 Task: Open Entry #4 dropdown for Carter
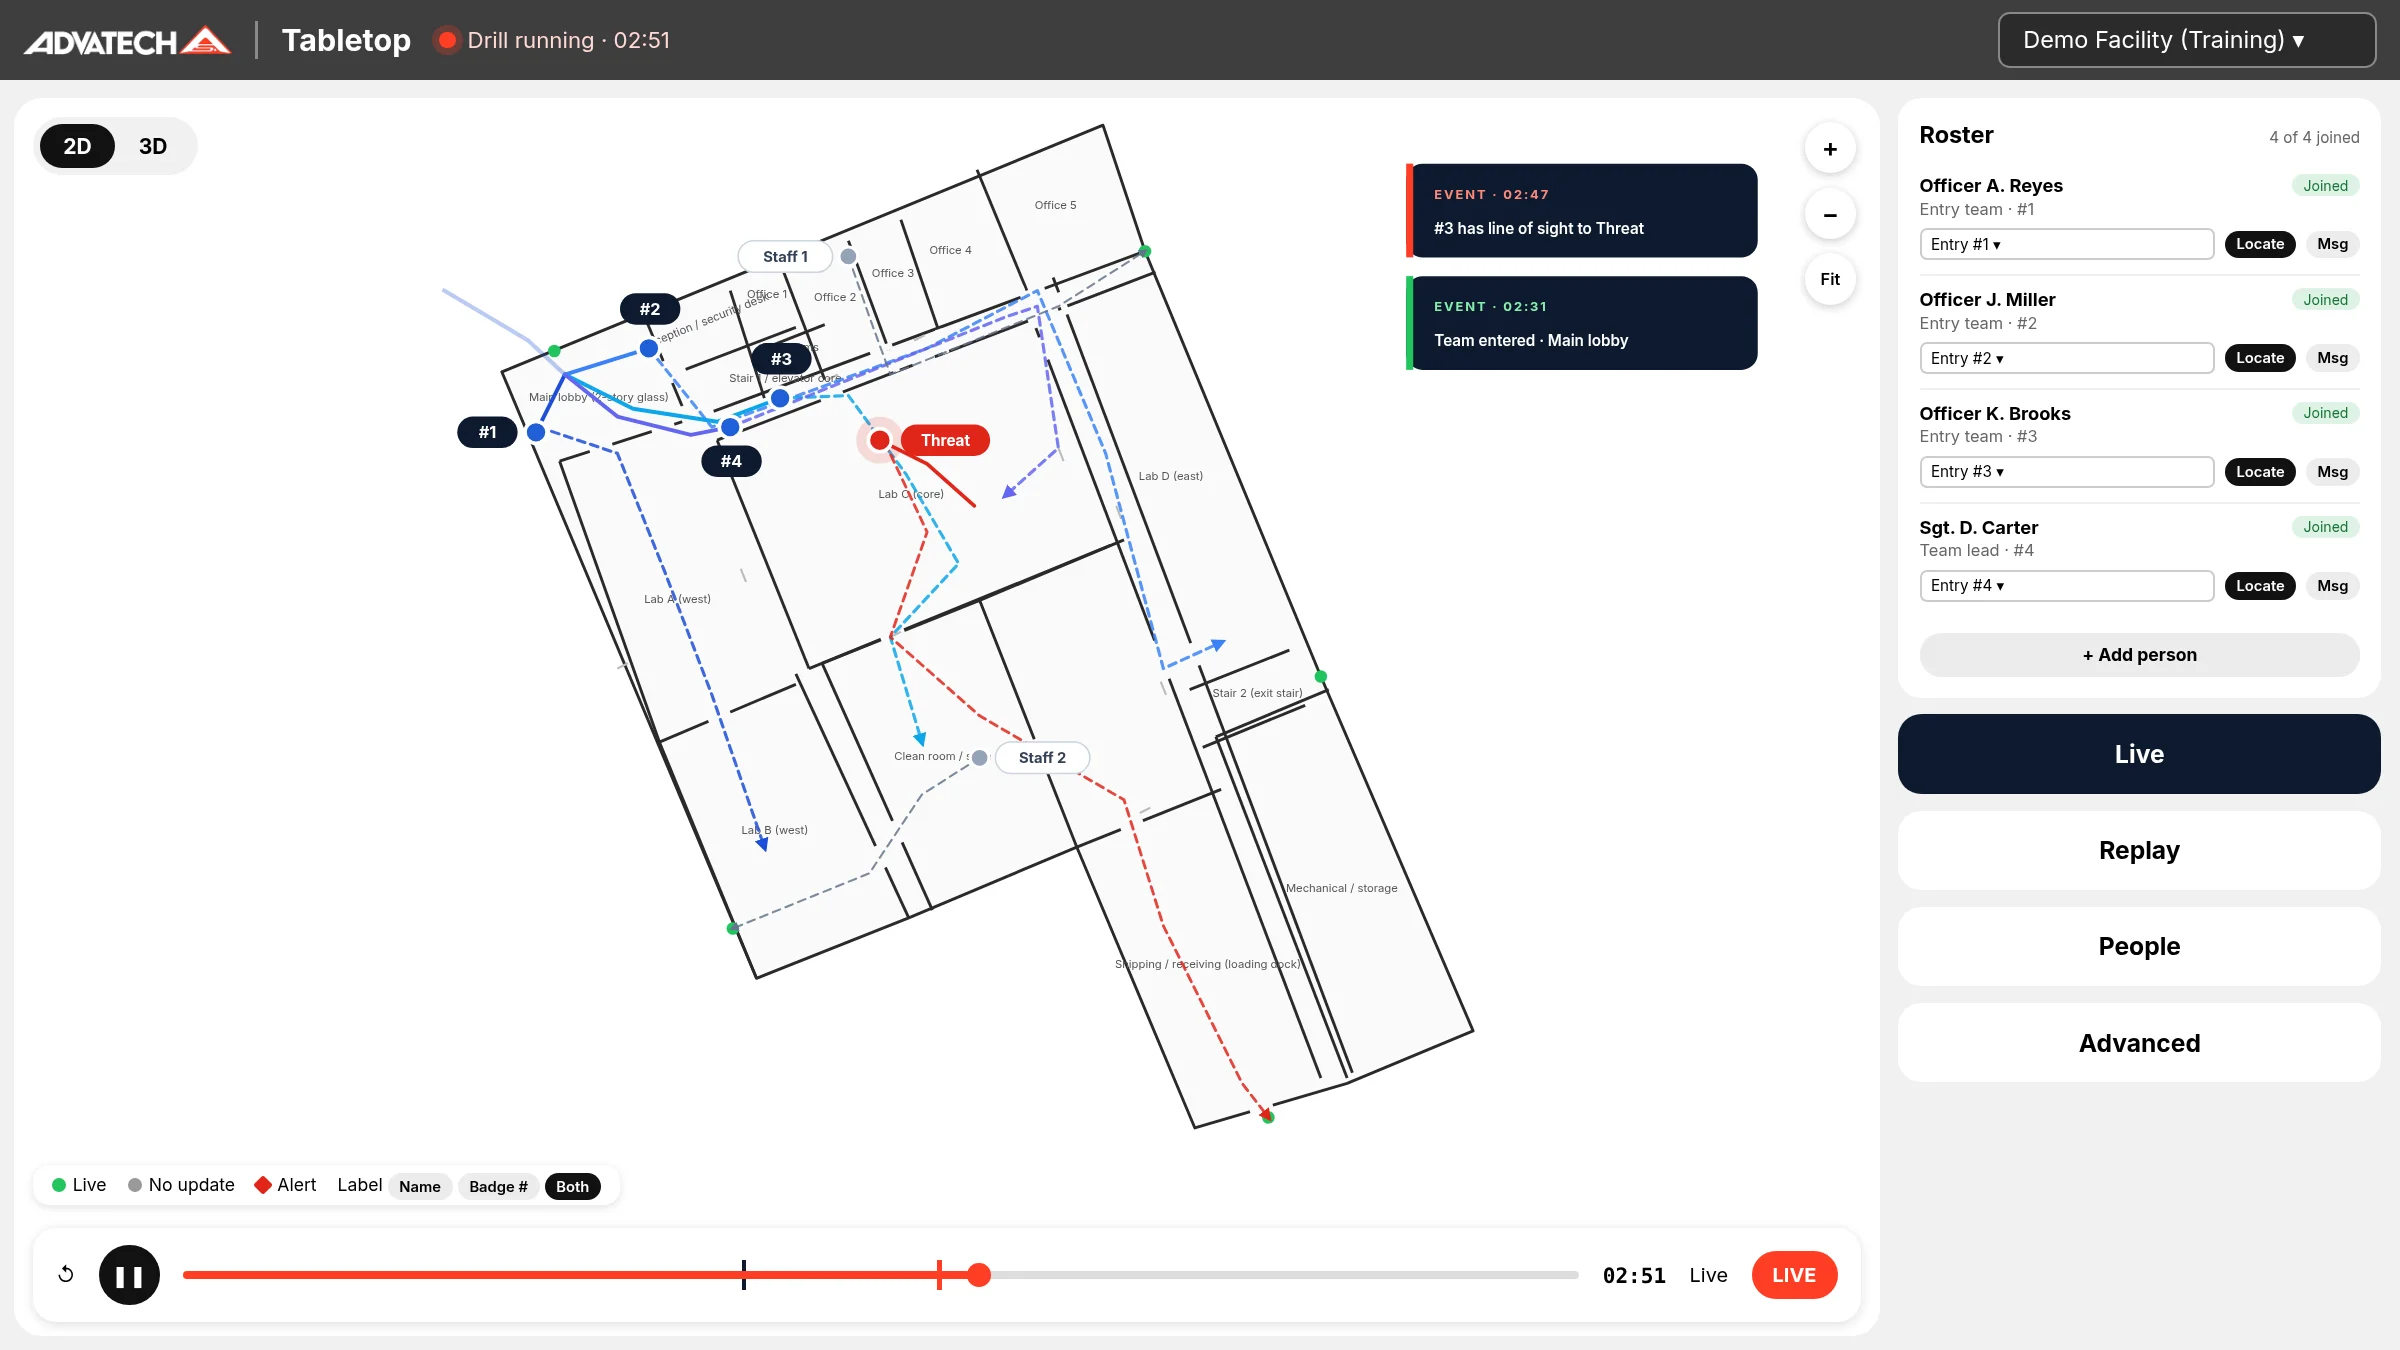[x=2066, y=585]
